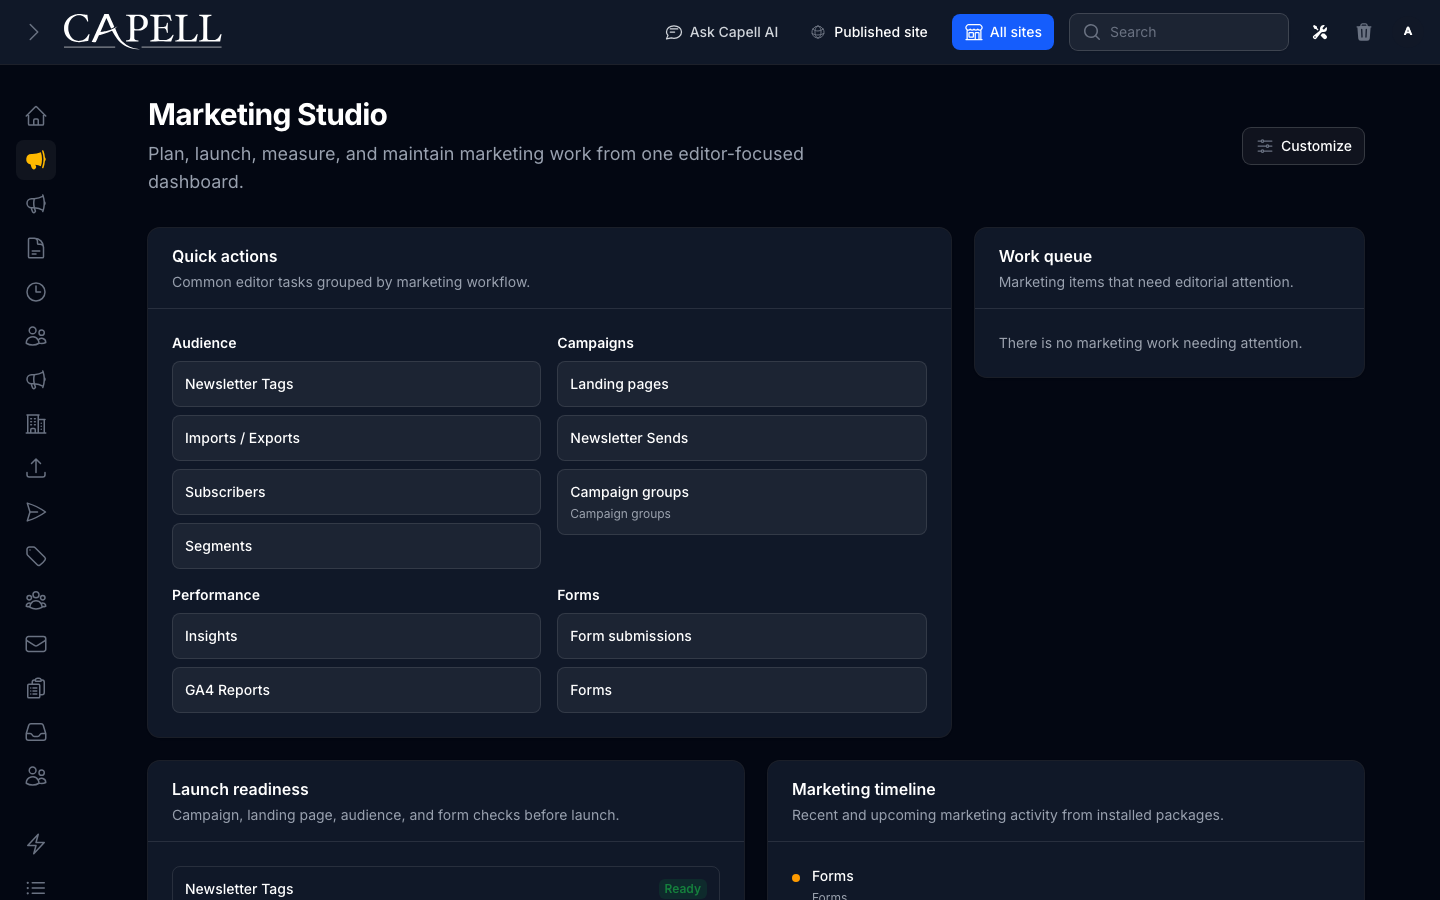Open the Home icon in the sidebar

pyautogui.click(x=36, y=116)
